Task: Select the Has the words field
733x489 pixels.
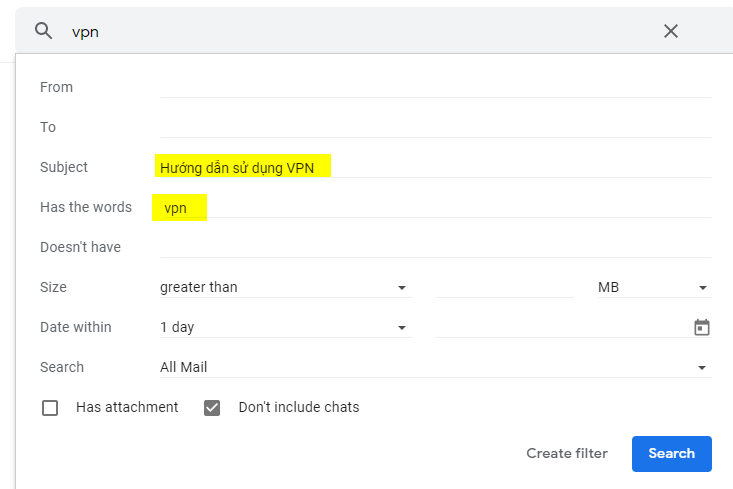Action: tap(435, 207)
